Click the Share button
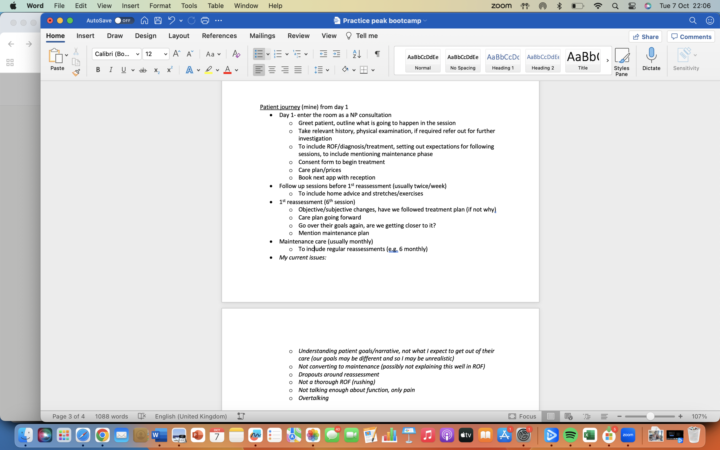 (x=645, y=36)
